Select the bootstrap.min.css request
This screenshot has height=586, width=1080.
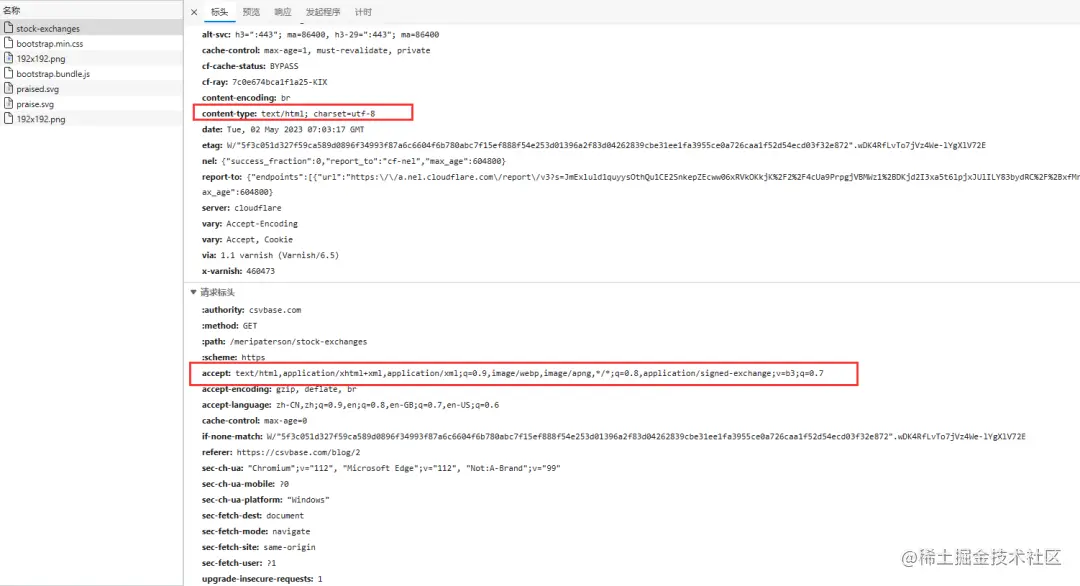(92, 43)
